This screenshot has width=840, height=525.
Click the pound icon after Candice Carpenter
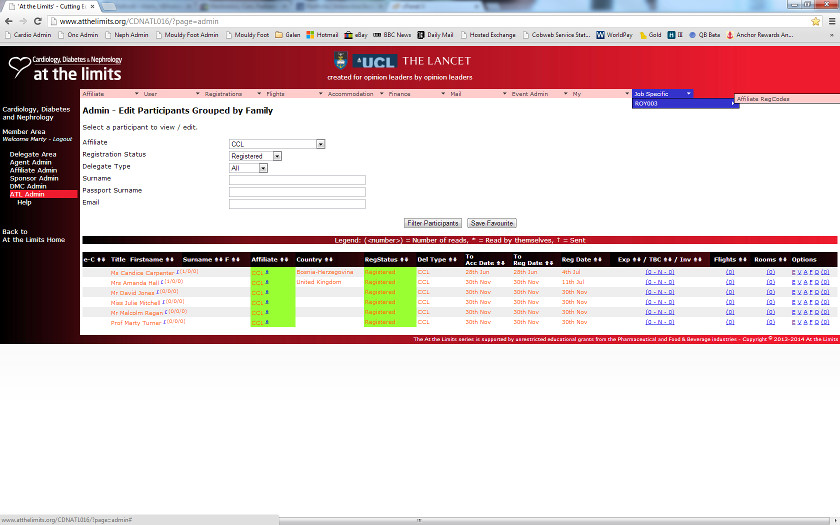click(x=178, y=272)
